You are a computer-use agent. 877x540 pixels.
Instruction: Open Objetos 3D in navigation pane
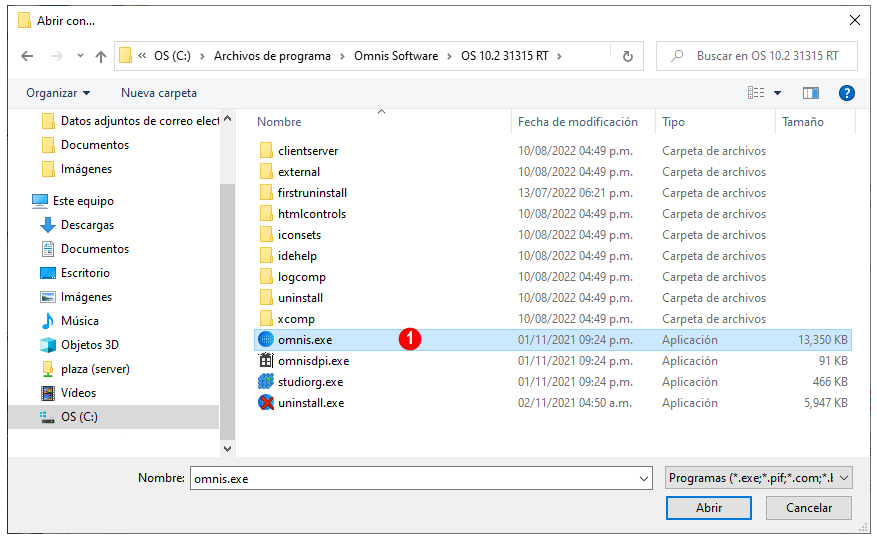(79, 345)
